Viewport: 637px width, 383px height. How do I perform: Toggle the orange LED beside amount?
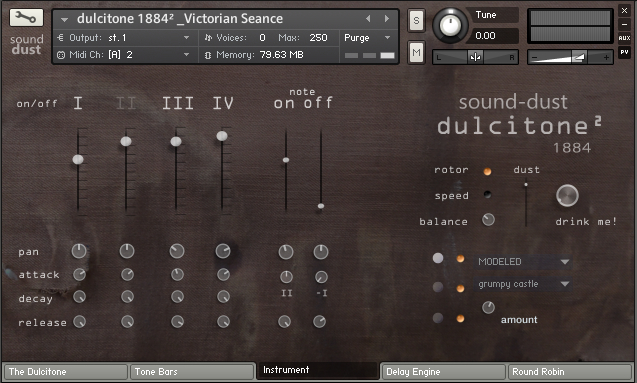[x=460, y=318]
